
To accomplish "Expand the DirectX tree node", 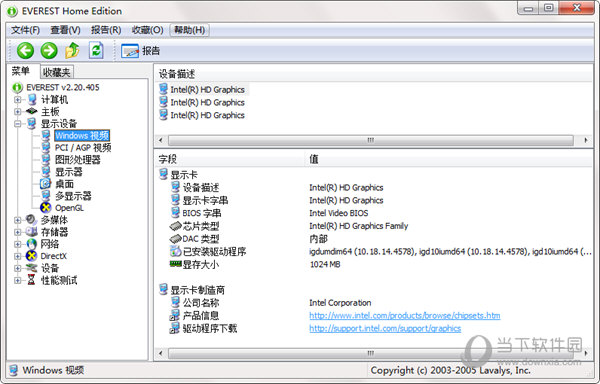I will 18,256.
